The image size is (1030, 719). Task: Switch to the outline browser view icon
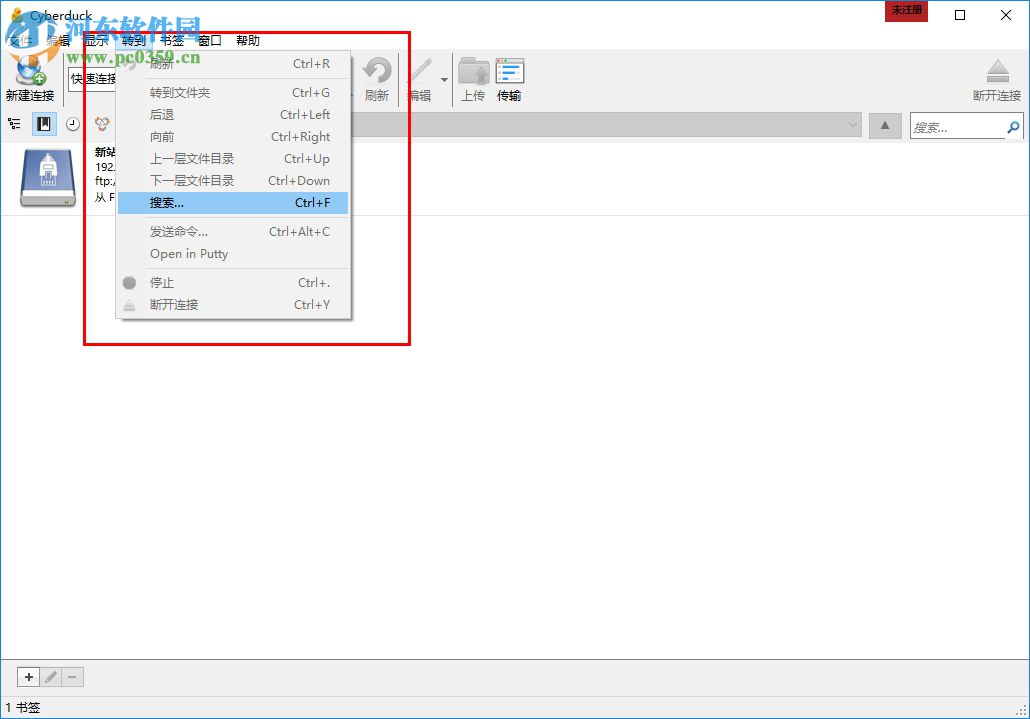tap(14, 123)
